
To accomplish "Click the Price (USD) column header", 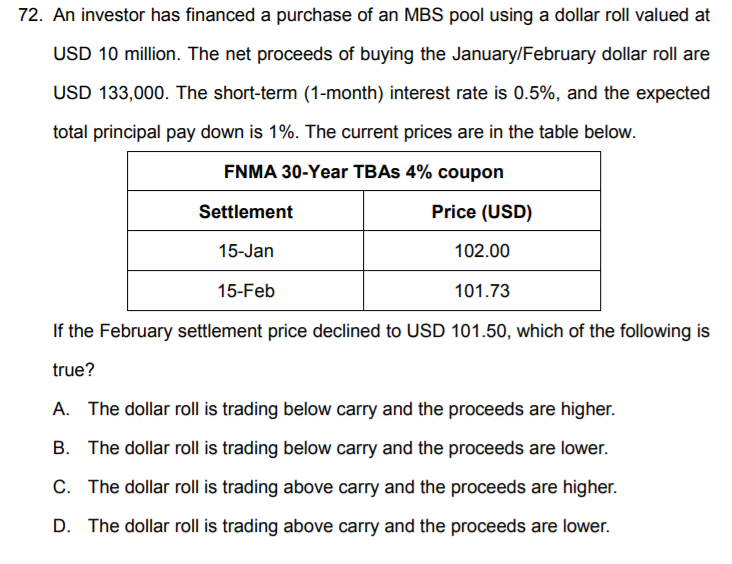I will coord(481,212).
